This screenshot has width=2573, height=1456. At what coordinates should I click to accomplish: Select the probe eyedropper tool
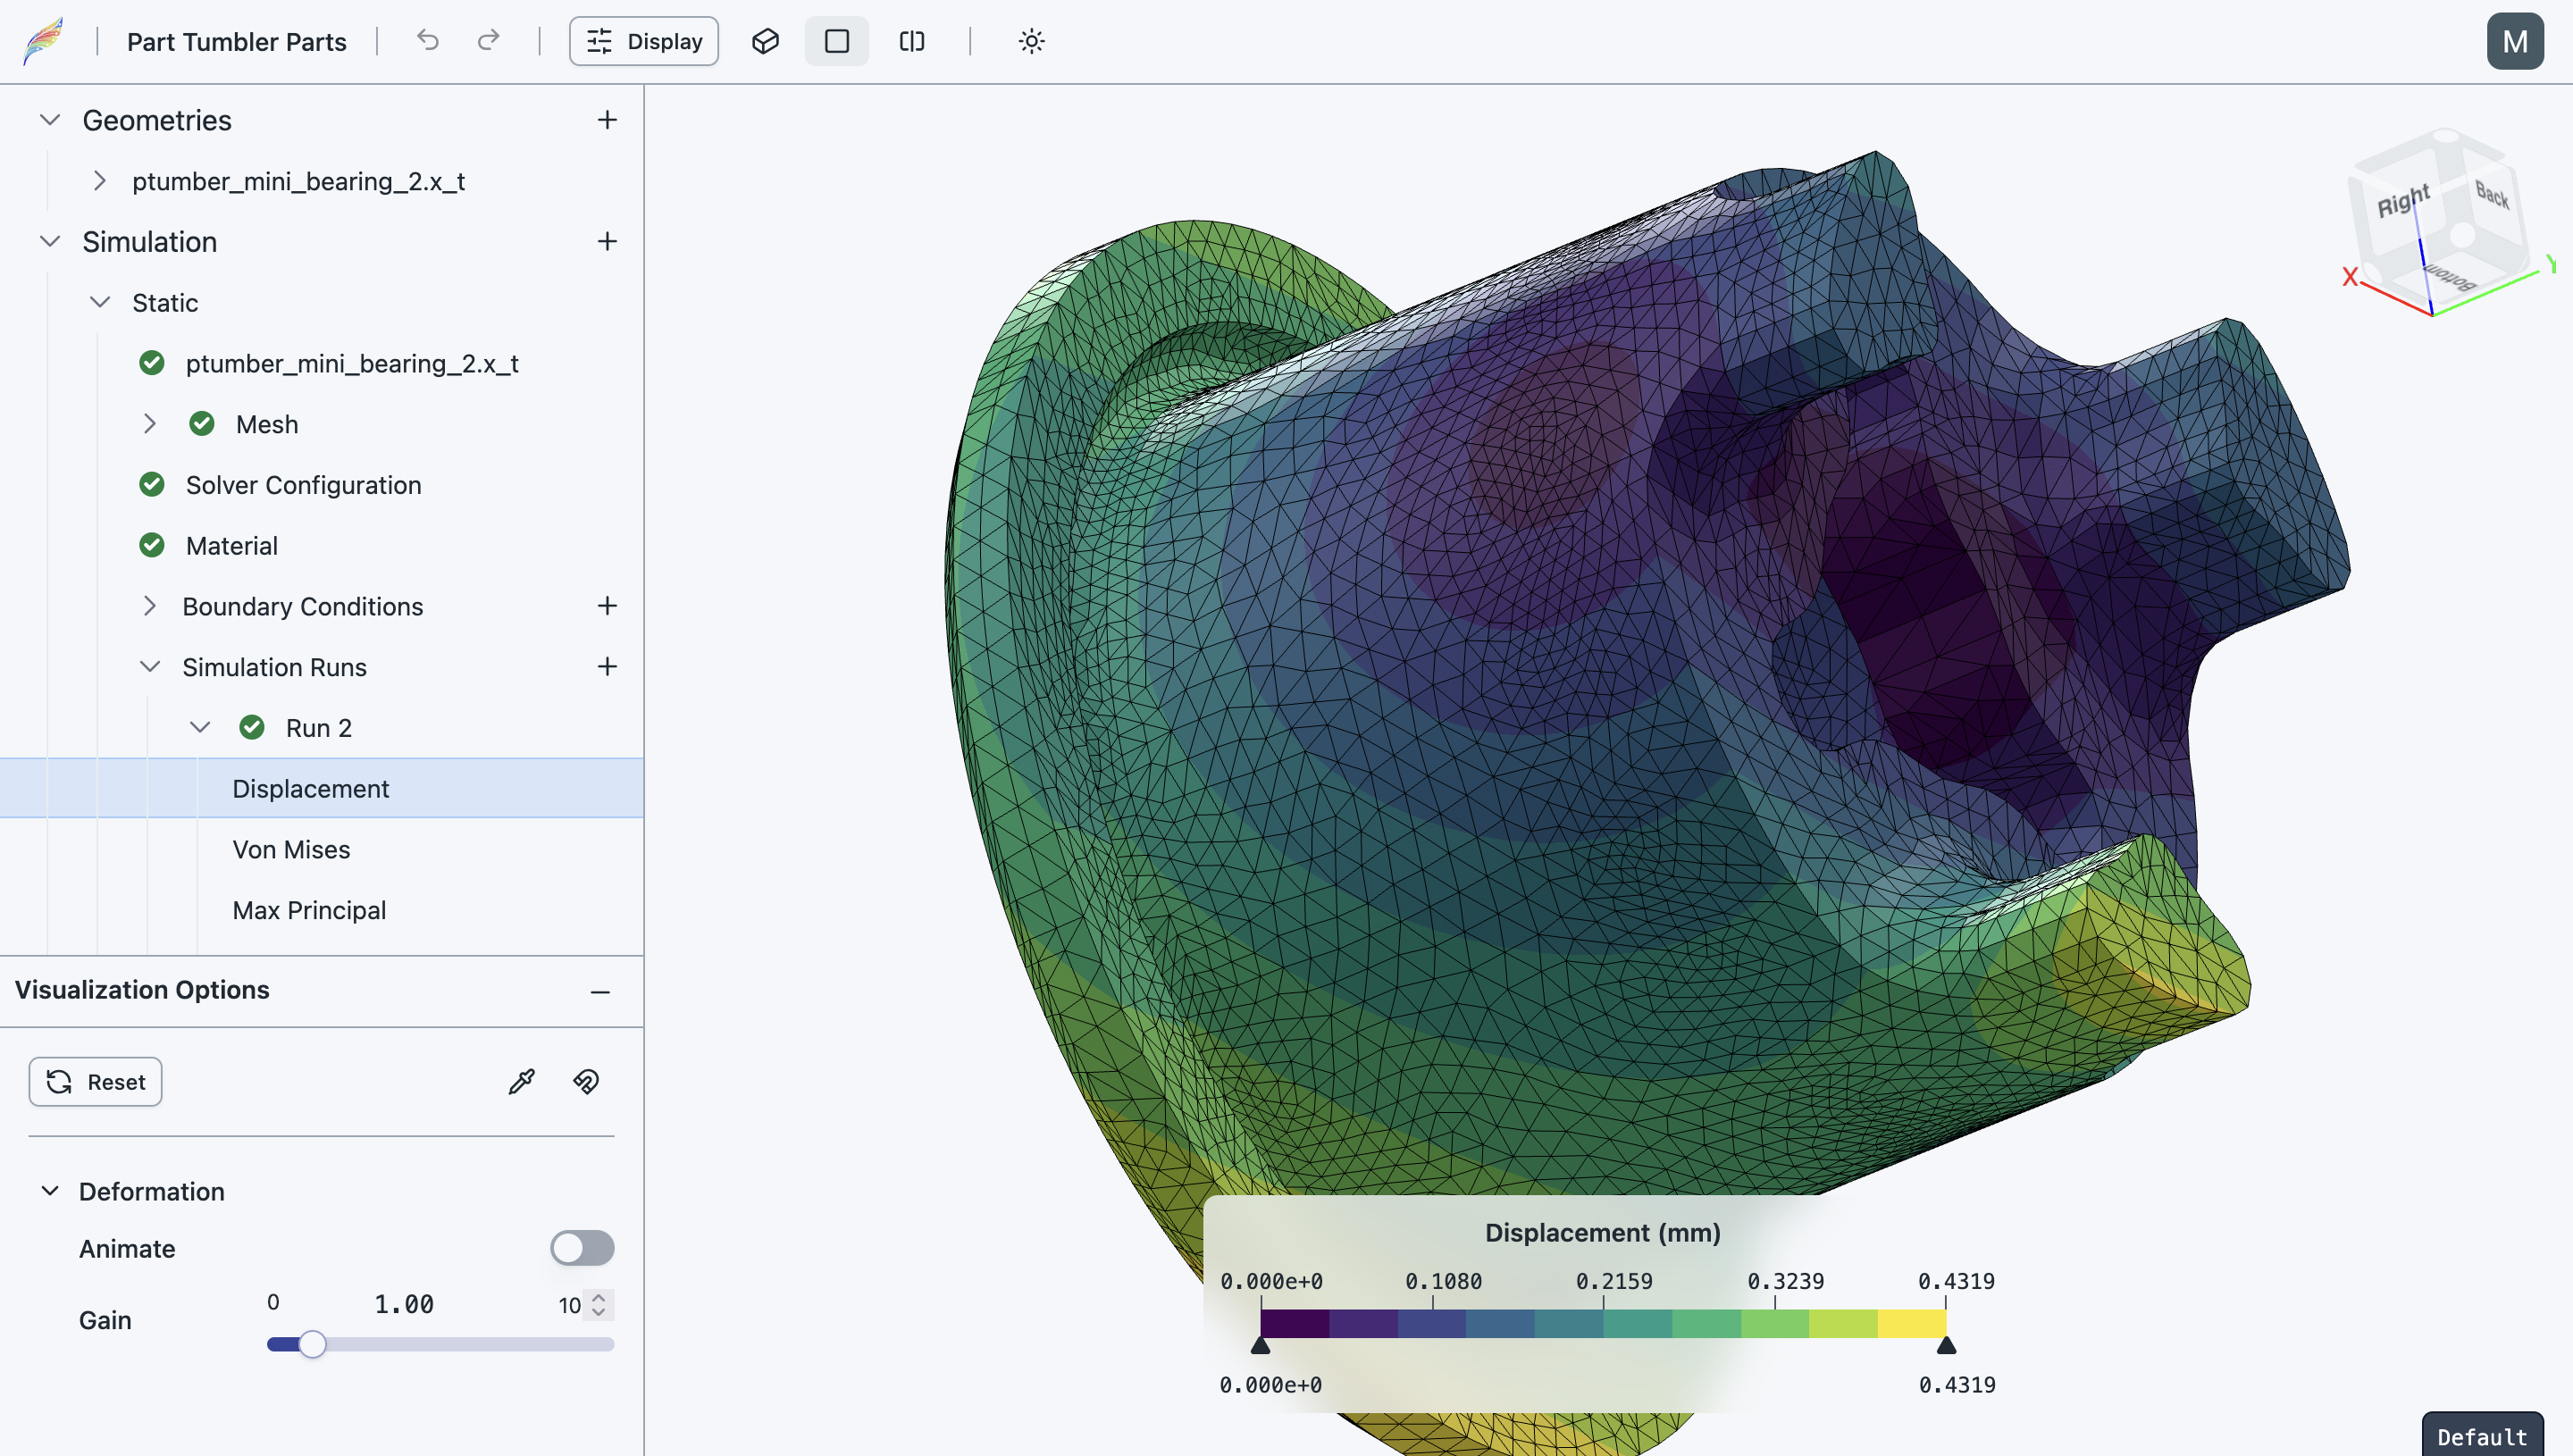(x=520, y=1081)
